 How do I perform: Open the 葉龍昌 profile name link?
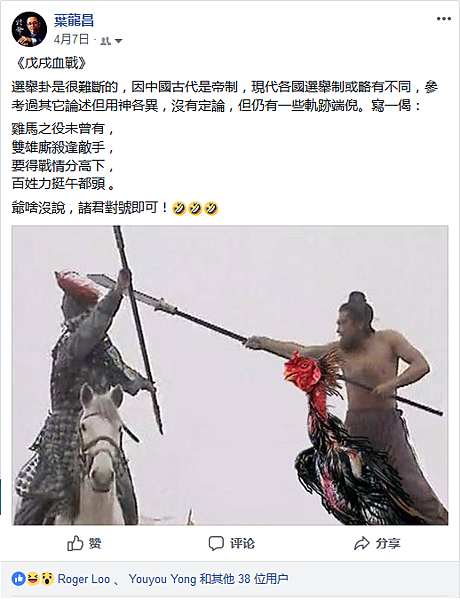click(x=73, y=21)
